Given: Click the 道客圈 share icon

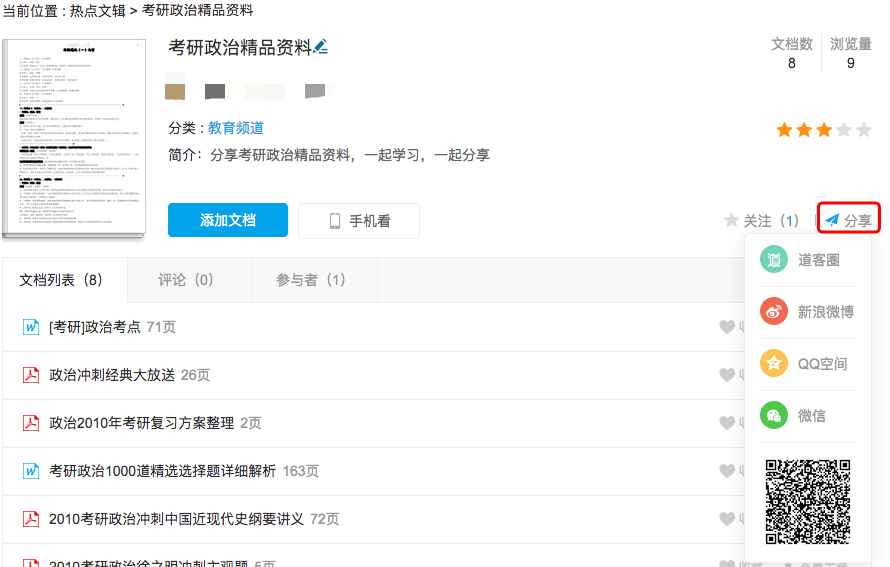Looking at the screenshot, I should [774, 260].
